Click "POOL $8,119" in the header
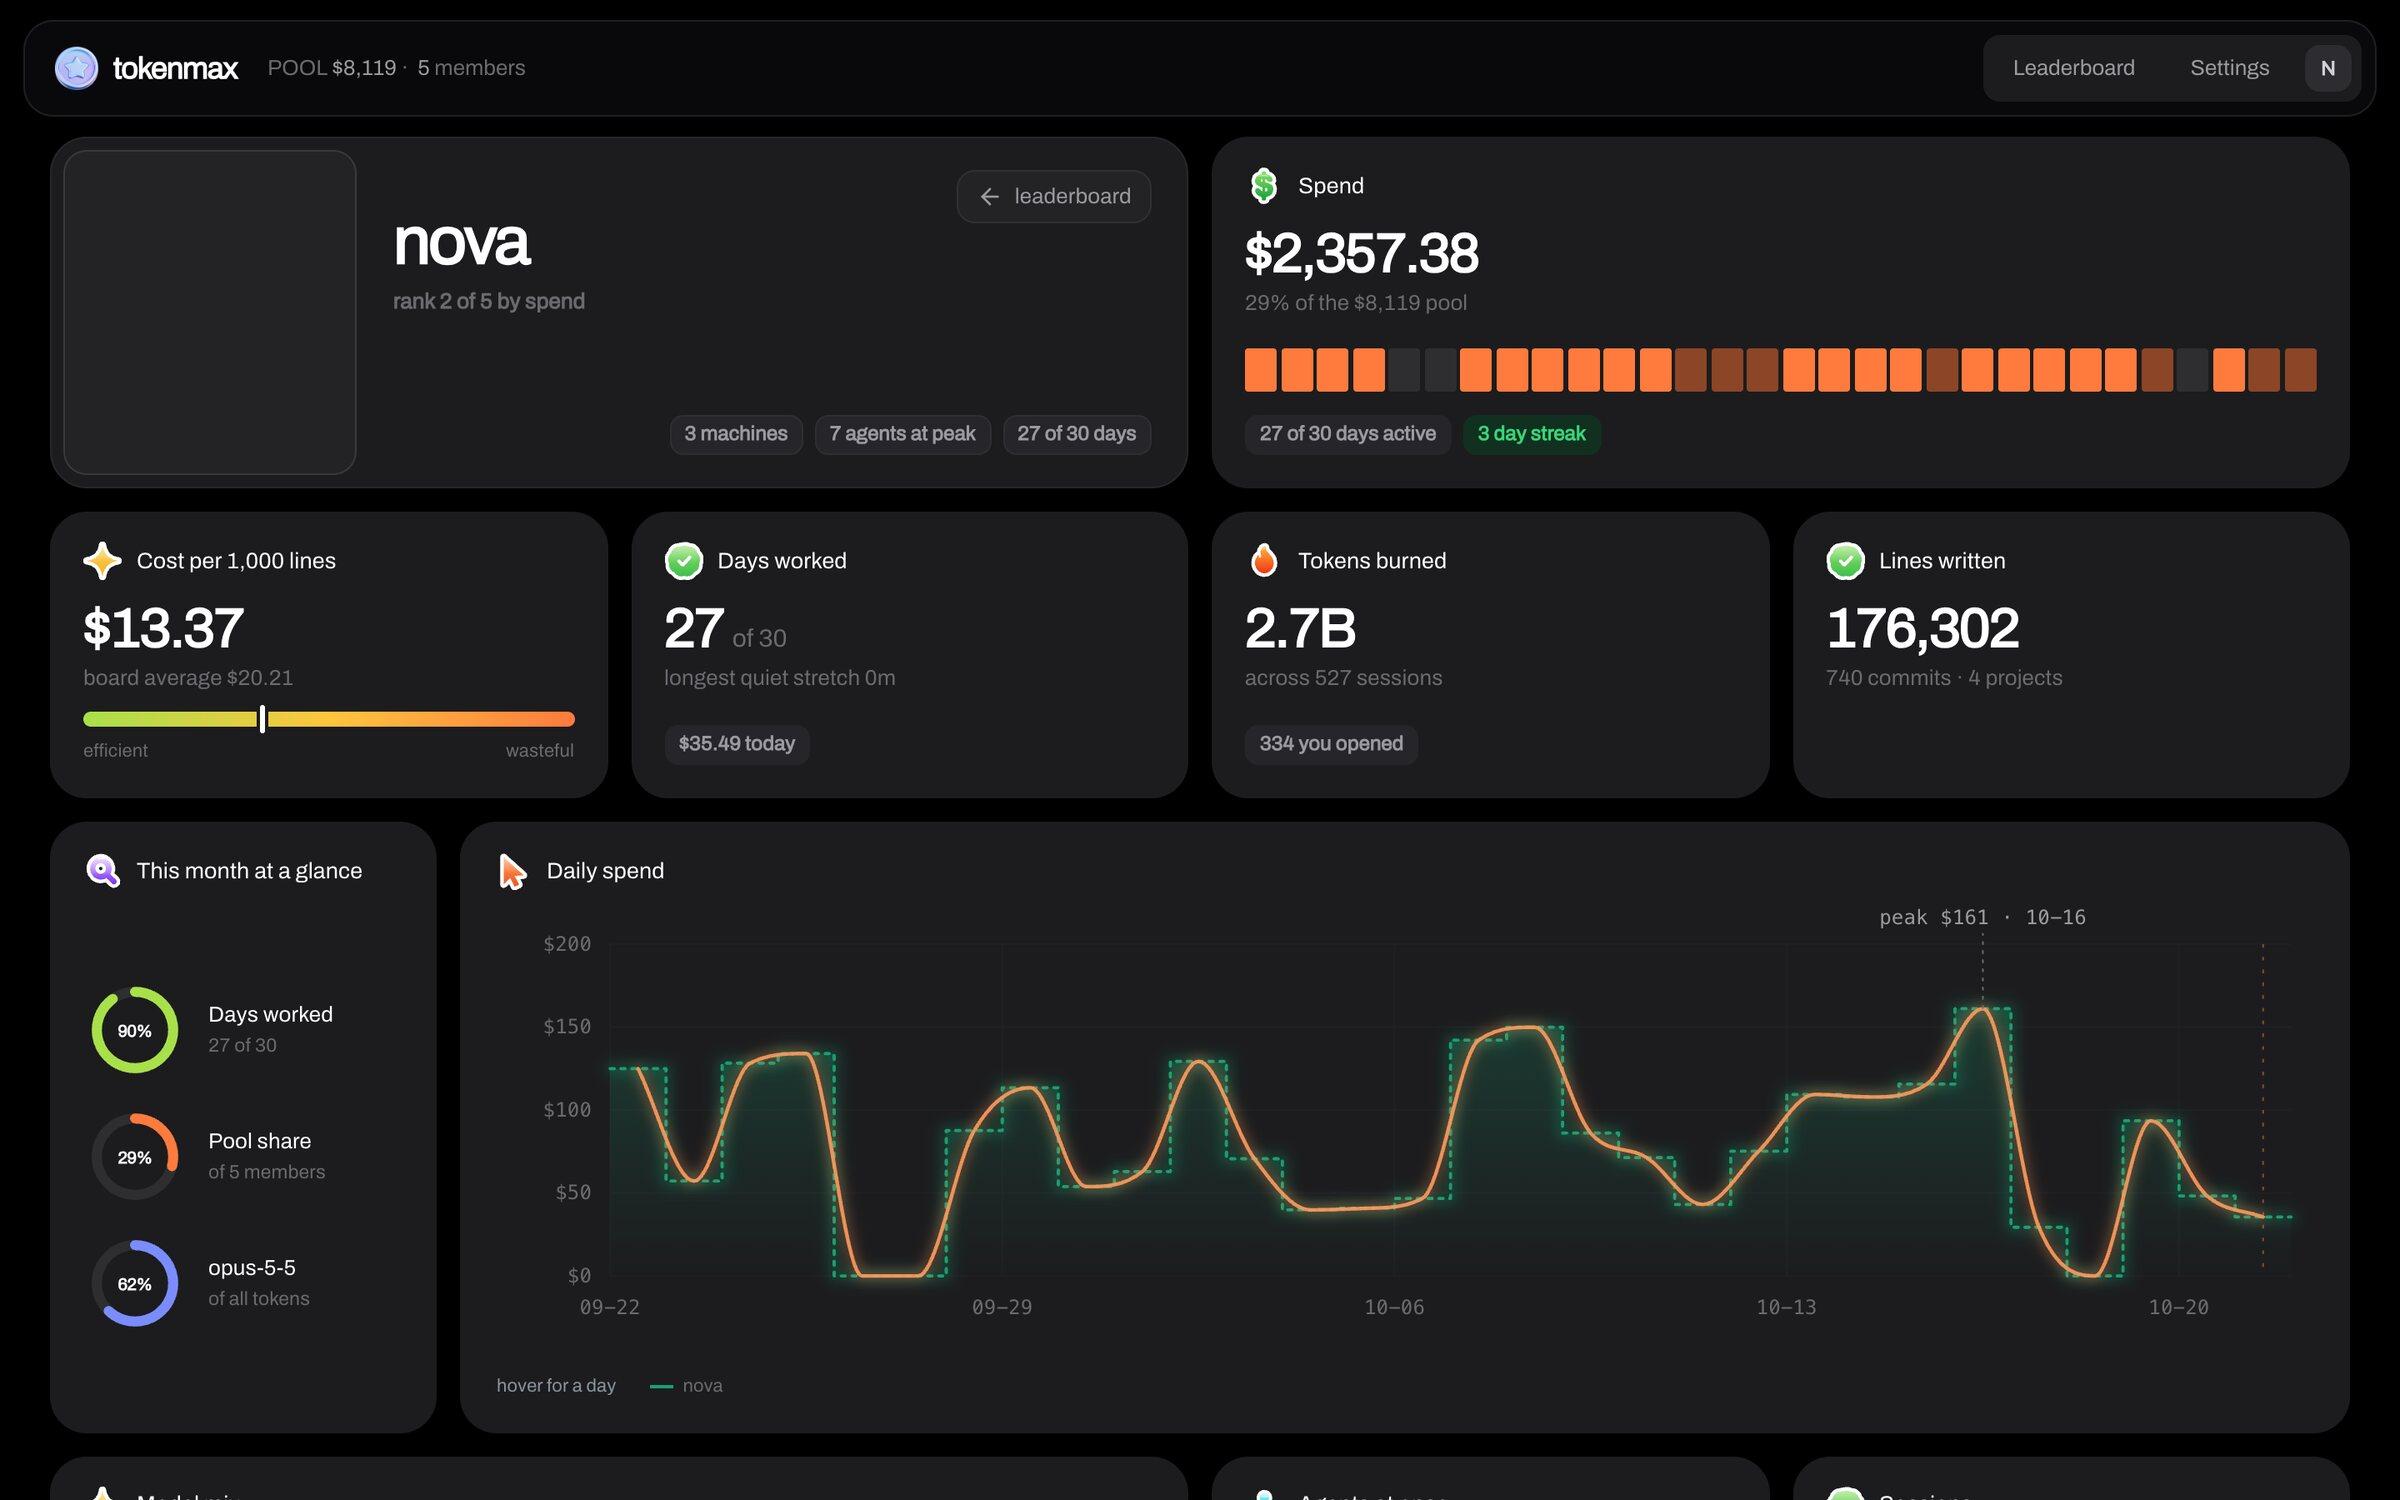The width and height of the screenshot is (2400, 1500). (x=332, y=68)
